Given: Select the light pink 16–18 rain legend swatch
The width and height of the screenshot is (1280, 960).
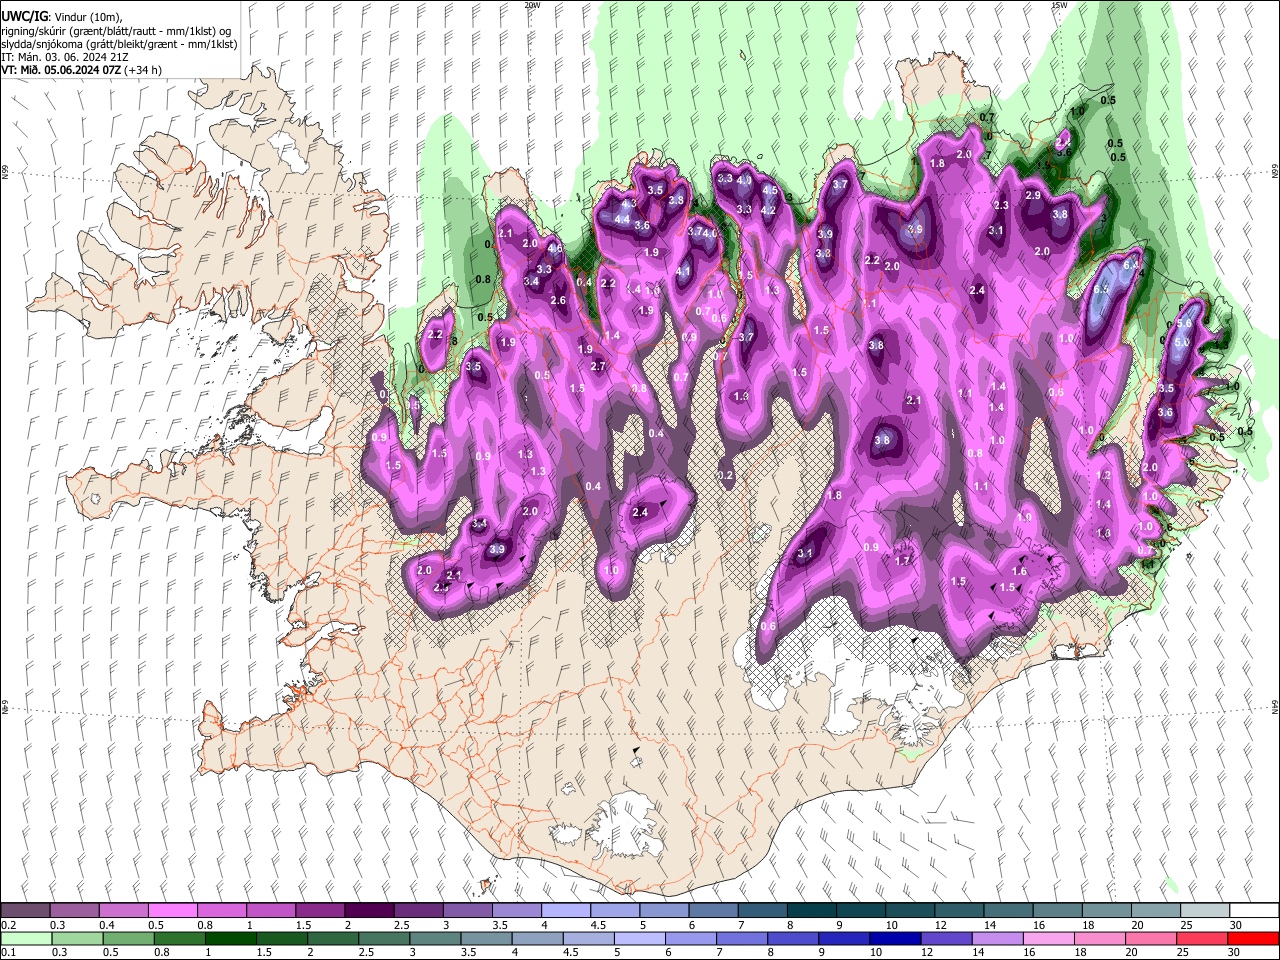Looking at the screenshot, I should [x=1048, y=938].
